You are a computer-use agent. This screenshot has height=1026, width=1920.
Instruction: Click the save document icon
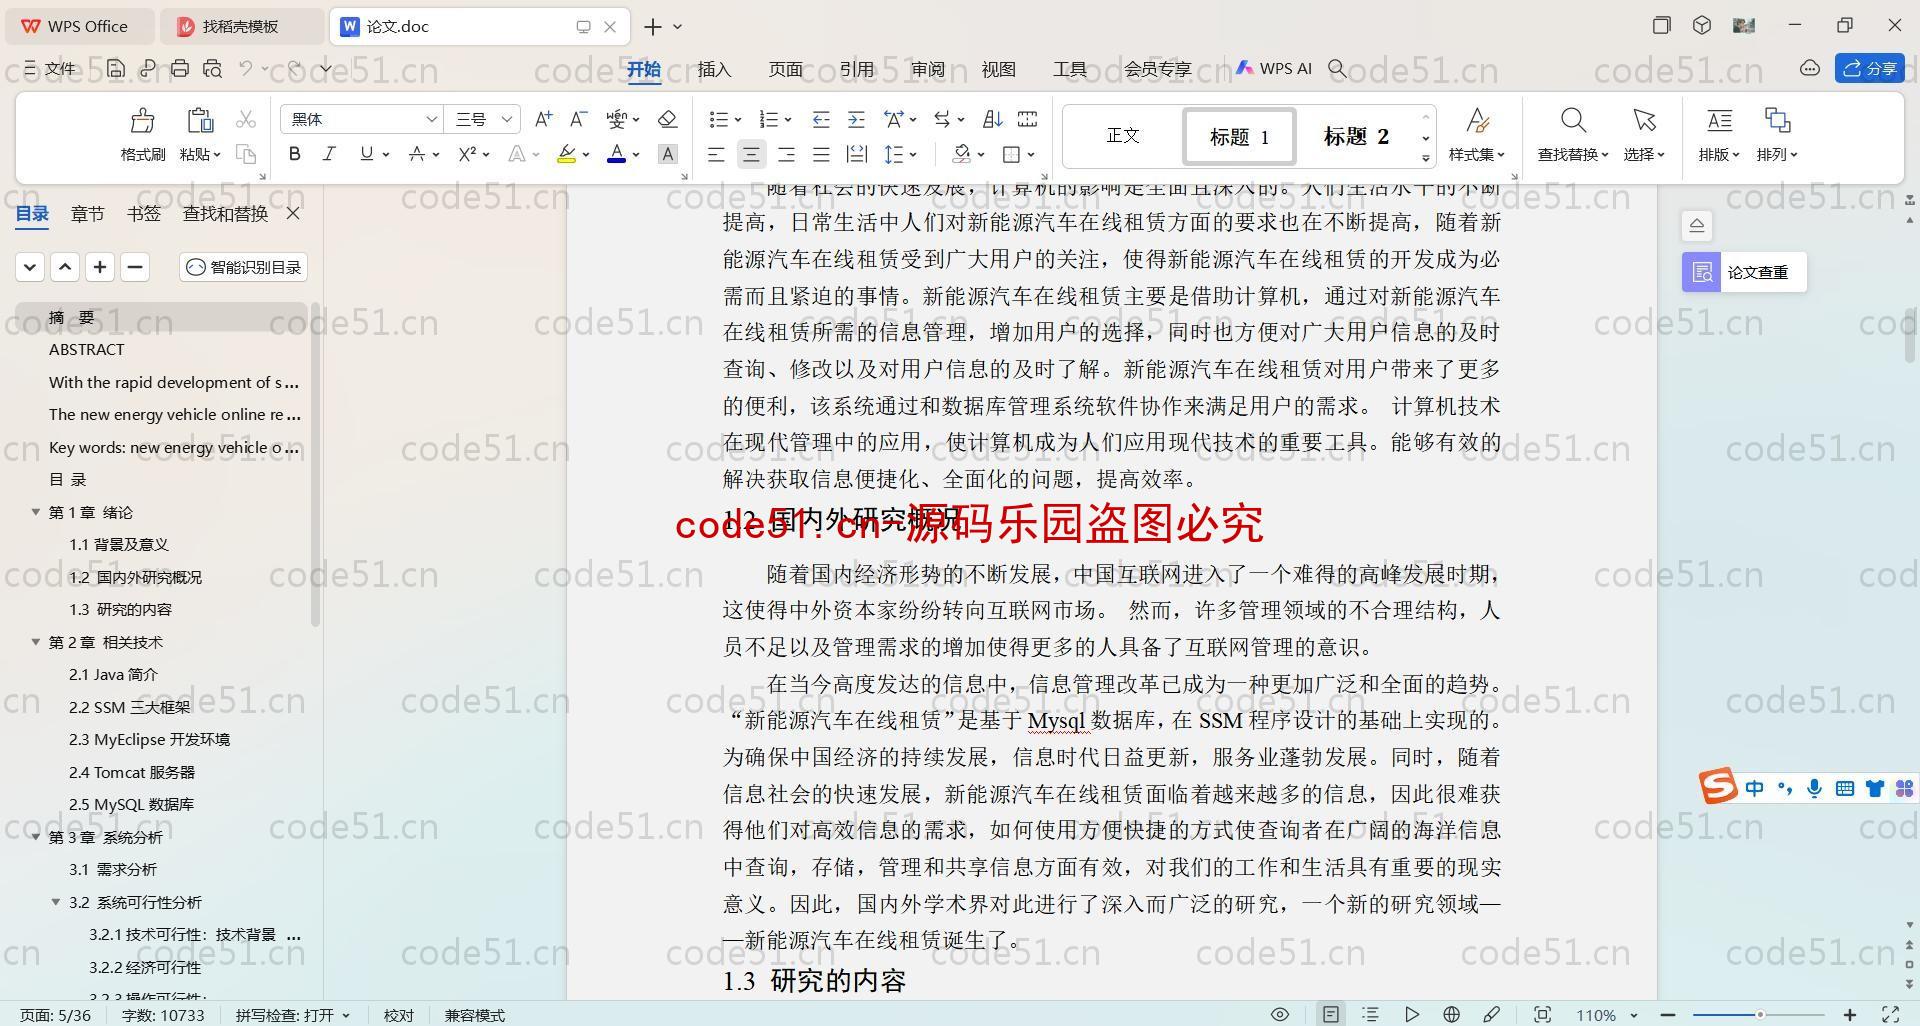point(116,68)
